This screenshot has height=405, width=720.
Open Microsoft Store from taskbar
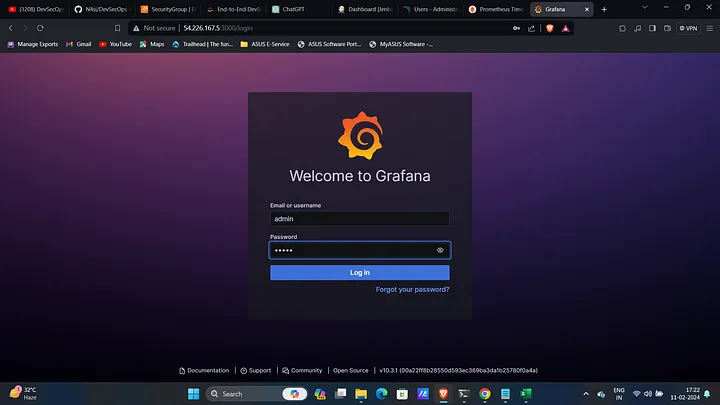point(402,394)
